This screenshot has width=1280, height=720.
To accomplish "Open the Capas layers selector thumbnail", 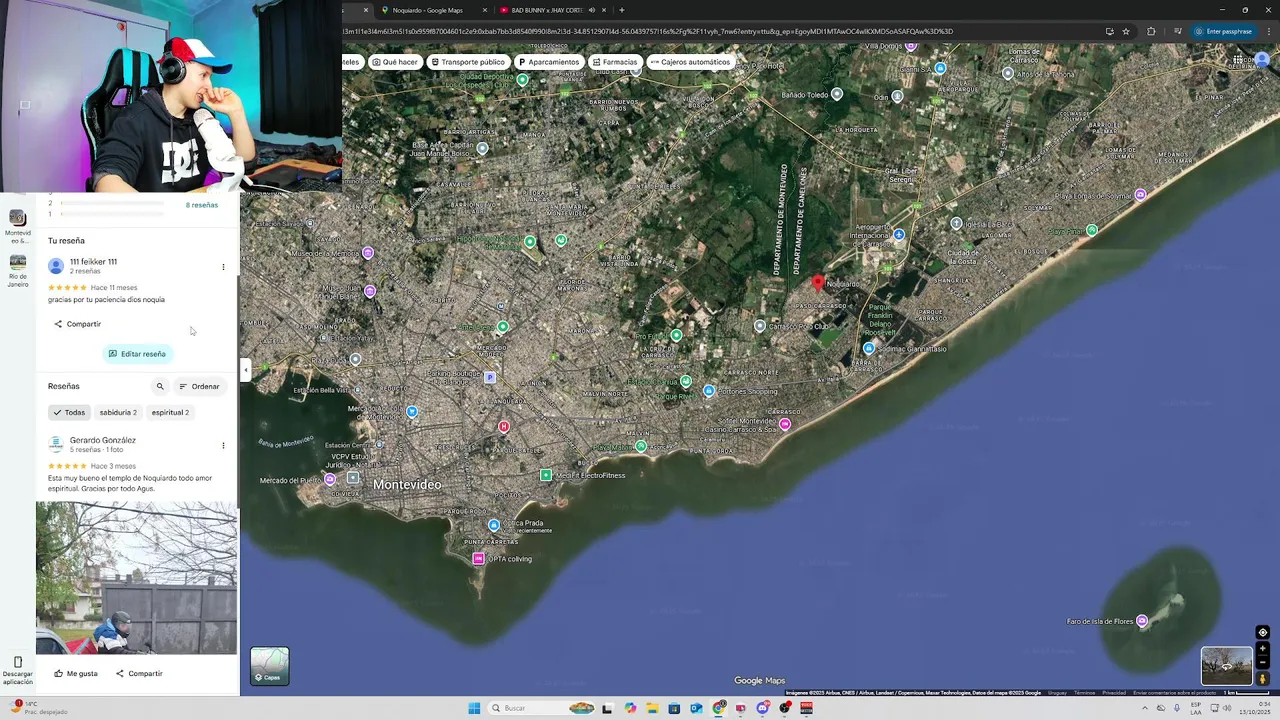I will [x=269, y=666].
